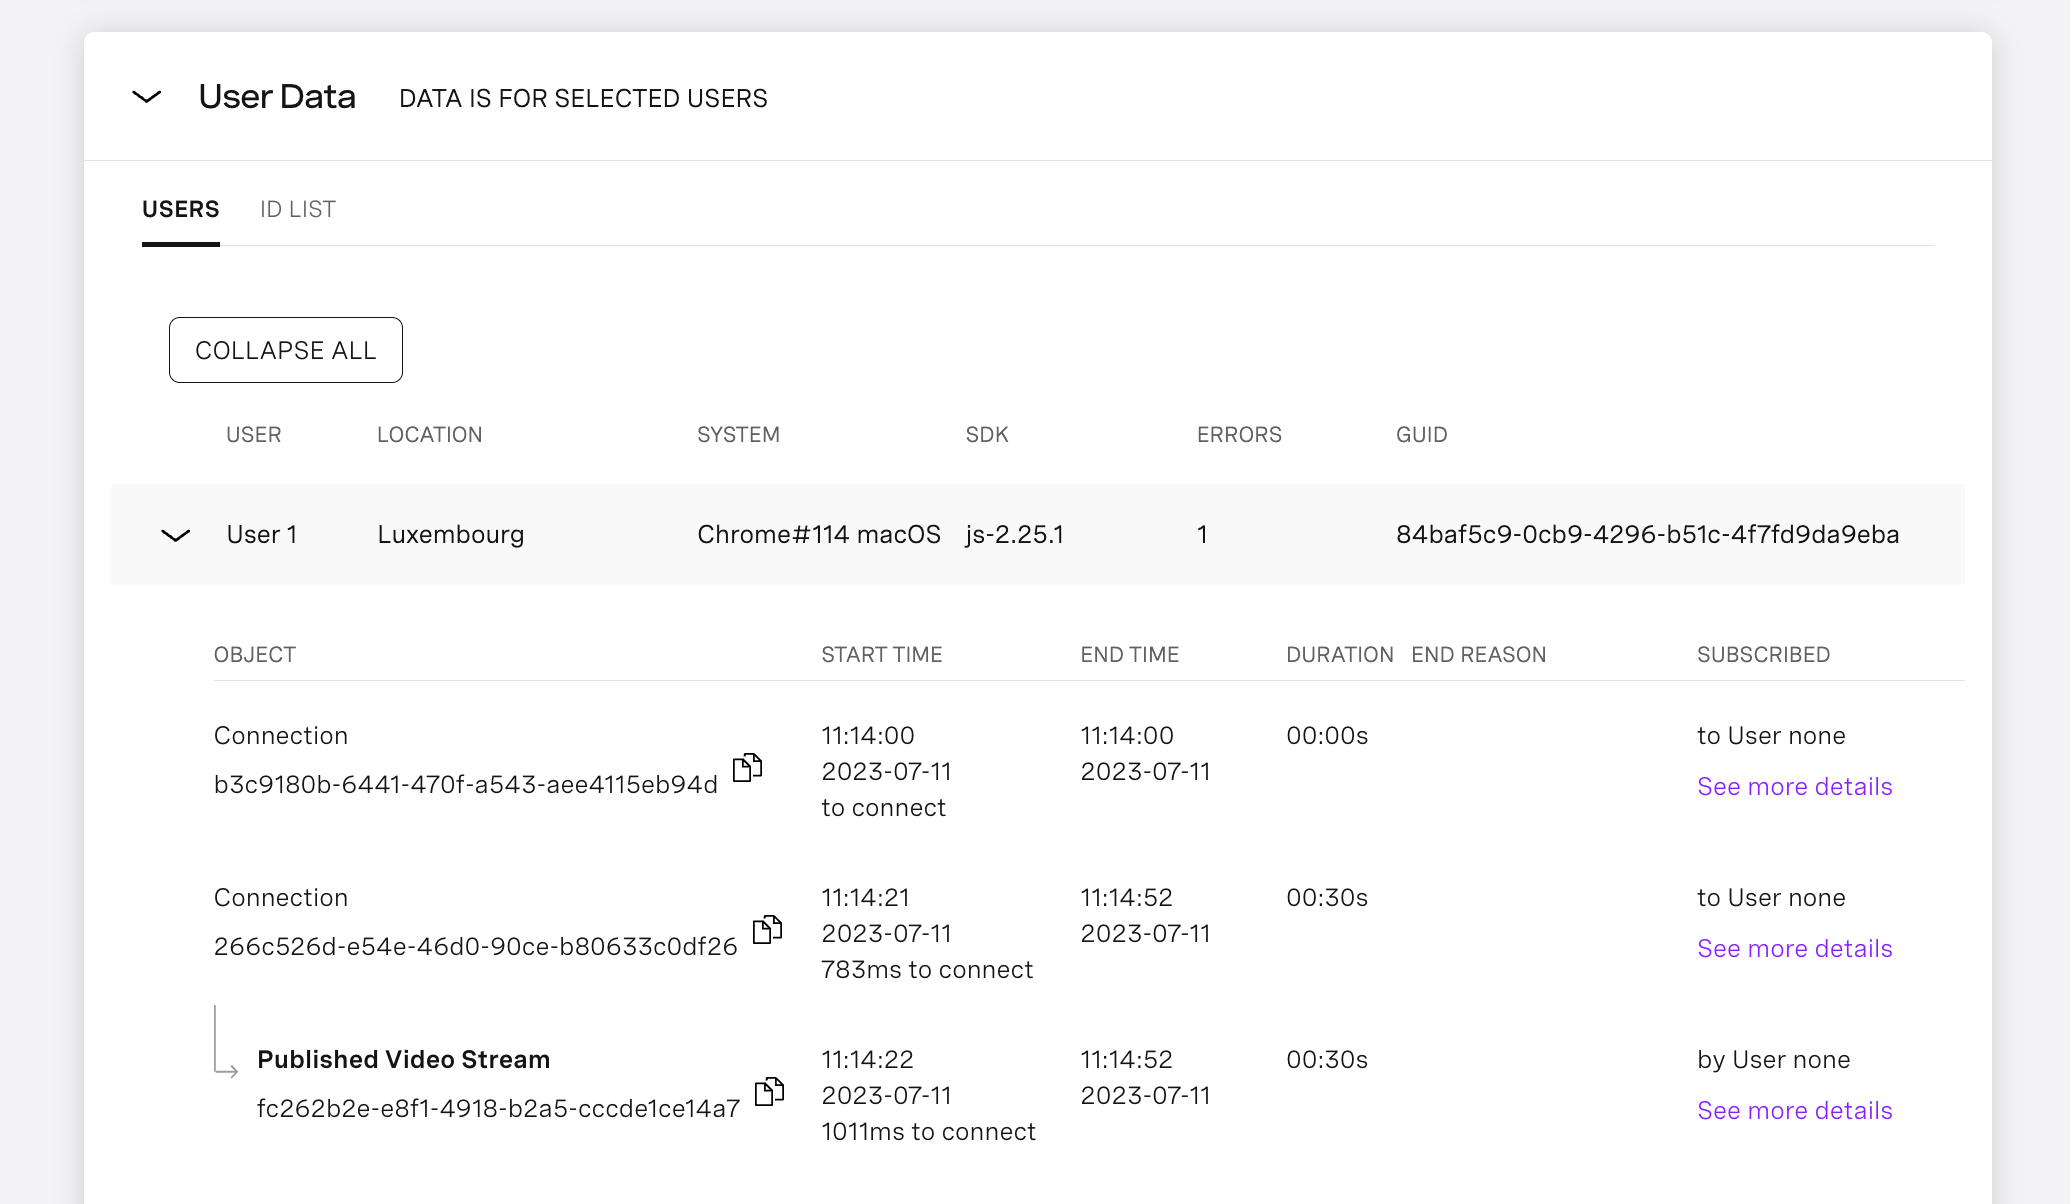The width and height of the screenshot is (2070, 1204).
Task: Open See more details for Published Video Stream
Action: pos(1794,1110)
